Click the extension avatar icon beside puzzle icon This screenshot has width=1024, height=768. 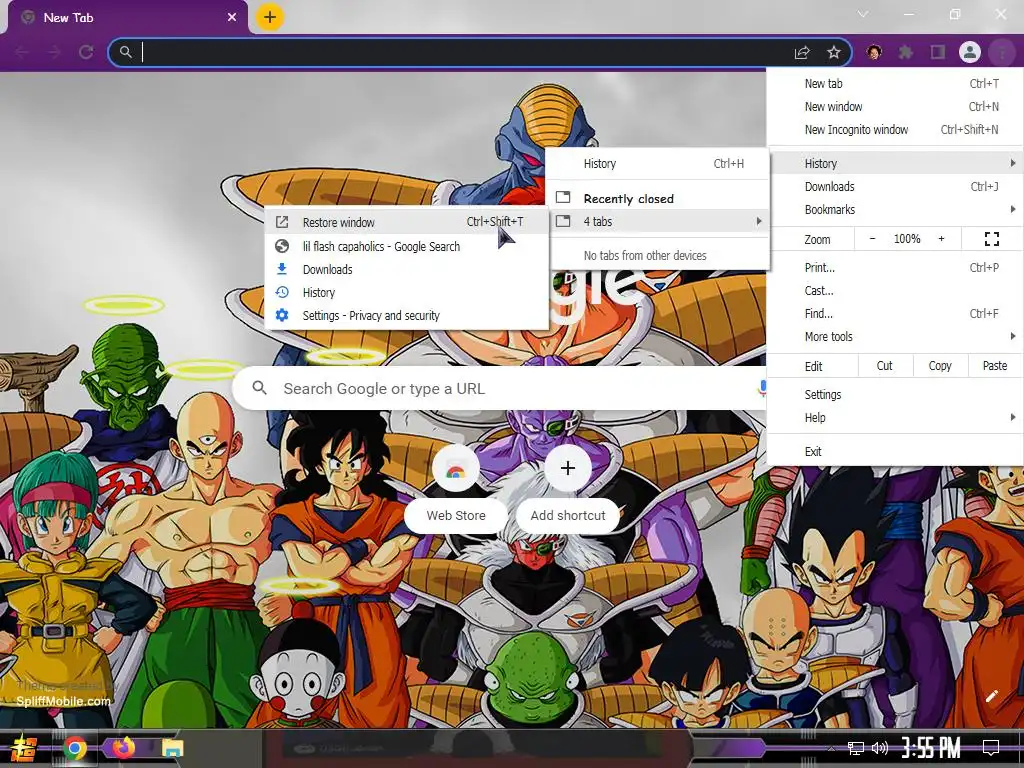(x=874, y=52)
